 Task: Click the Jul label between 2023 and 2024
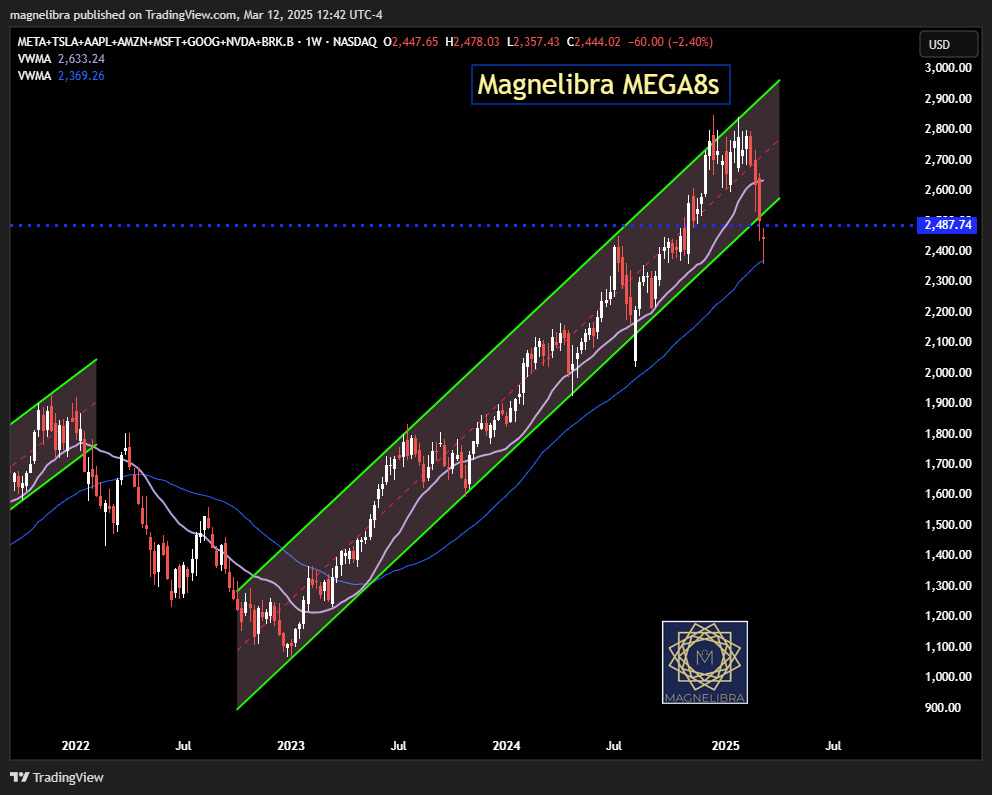pos(399,746)
